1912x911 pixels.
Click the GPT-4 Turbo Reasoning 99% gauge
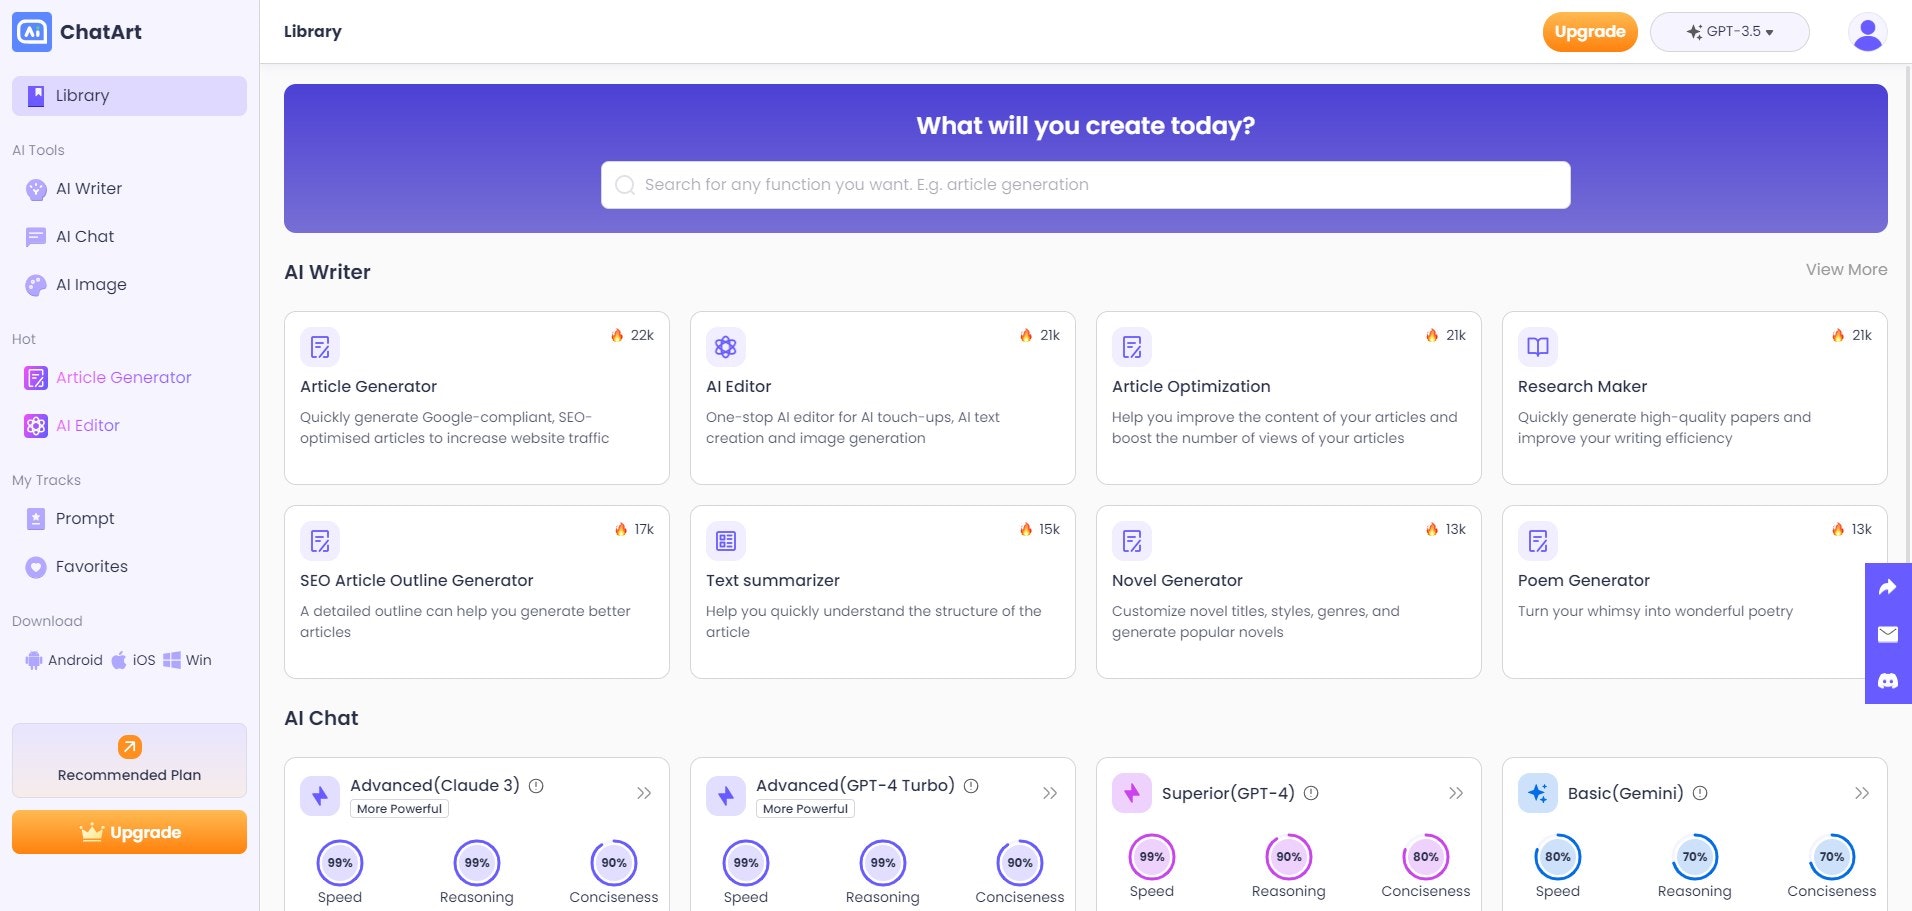[x=883, y=863]
